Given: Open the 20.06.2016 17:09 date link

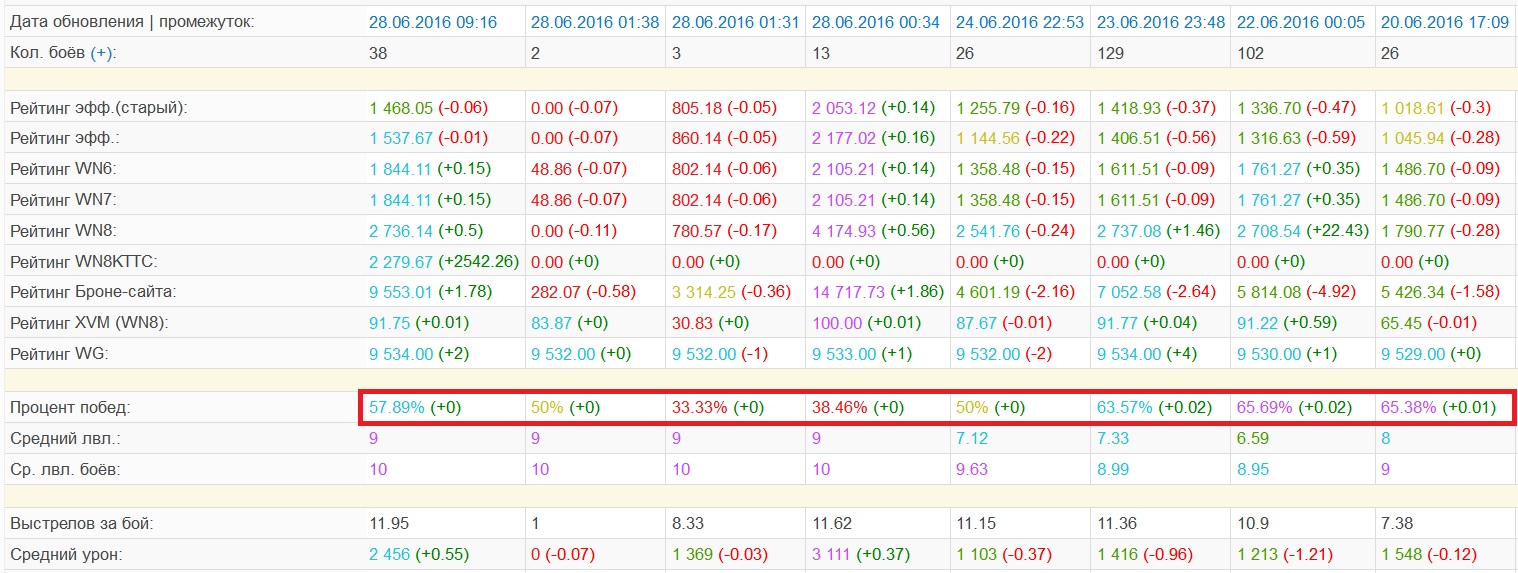Looking at the screenshot, I should tap(1445, 22).
